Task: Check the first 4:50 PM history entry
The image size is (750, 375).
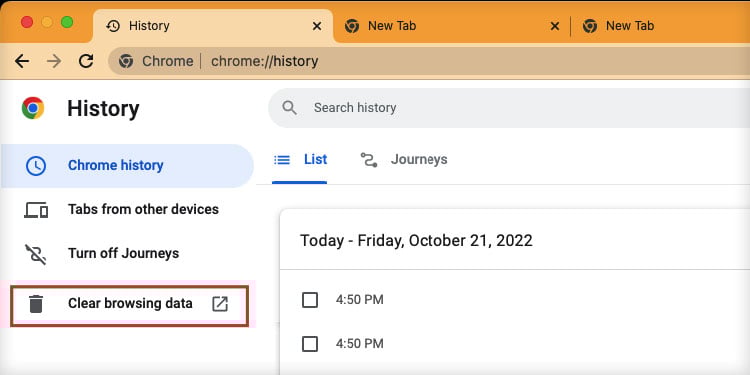Action: 310,300
